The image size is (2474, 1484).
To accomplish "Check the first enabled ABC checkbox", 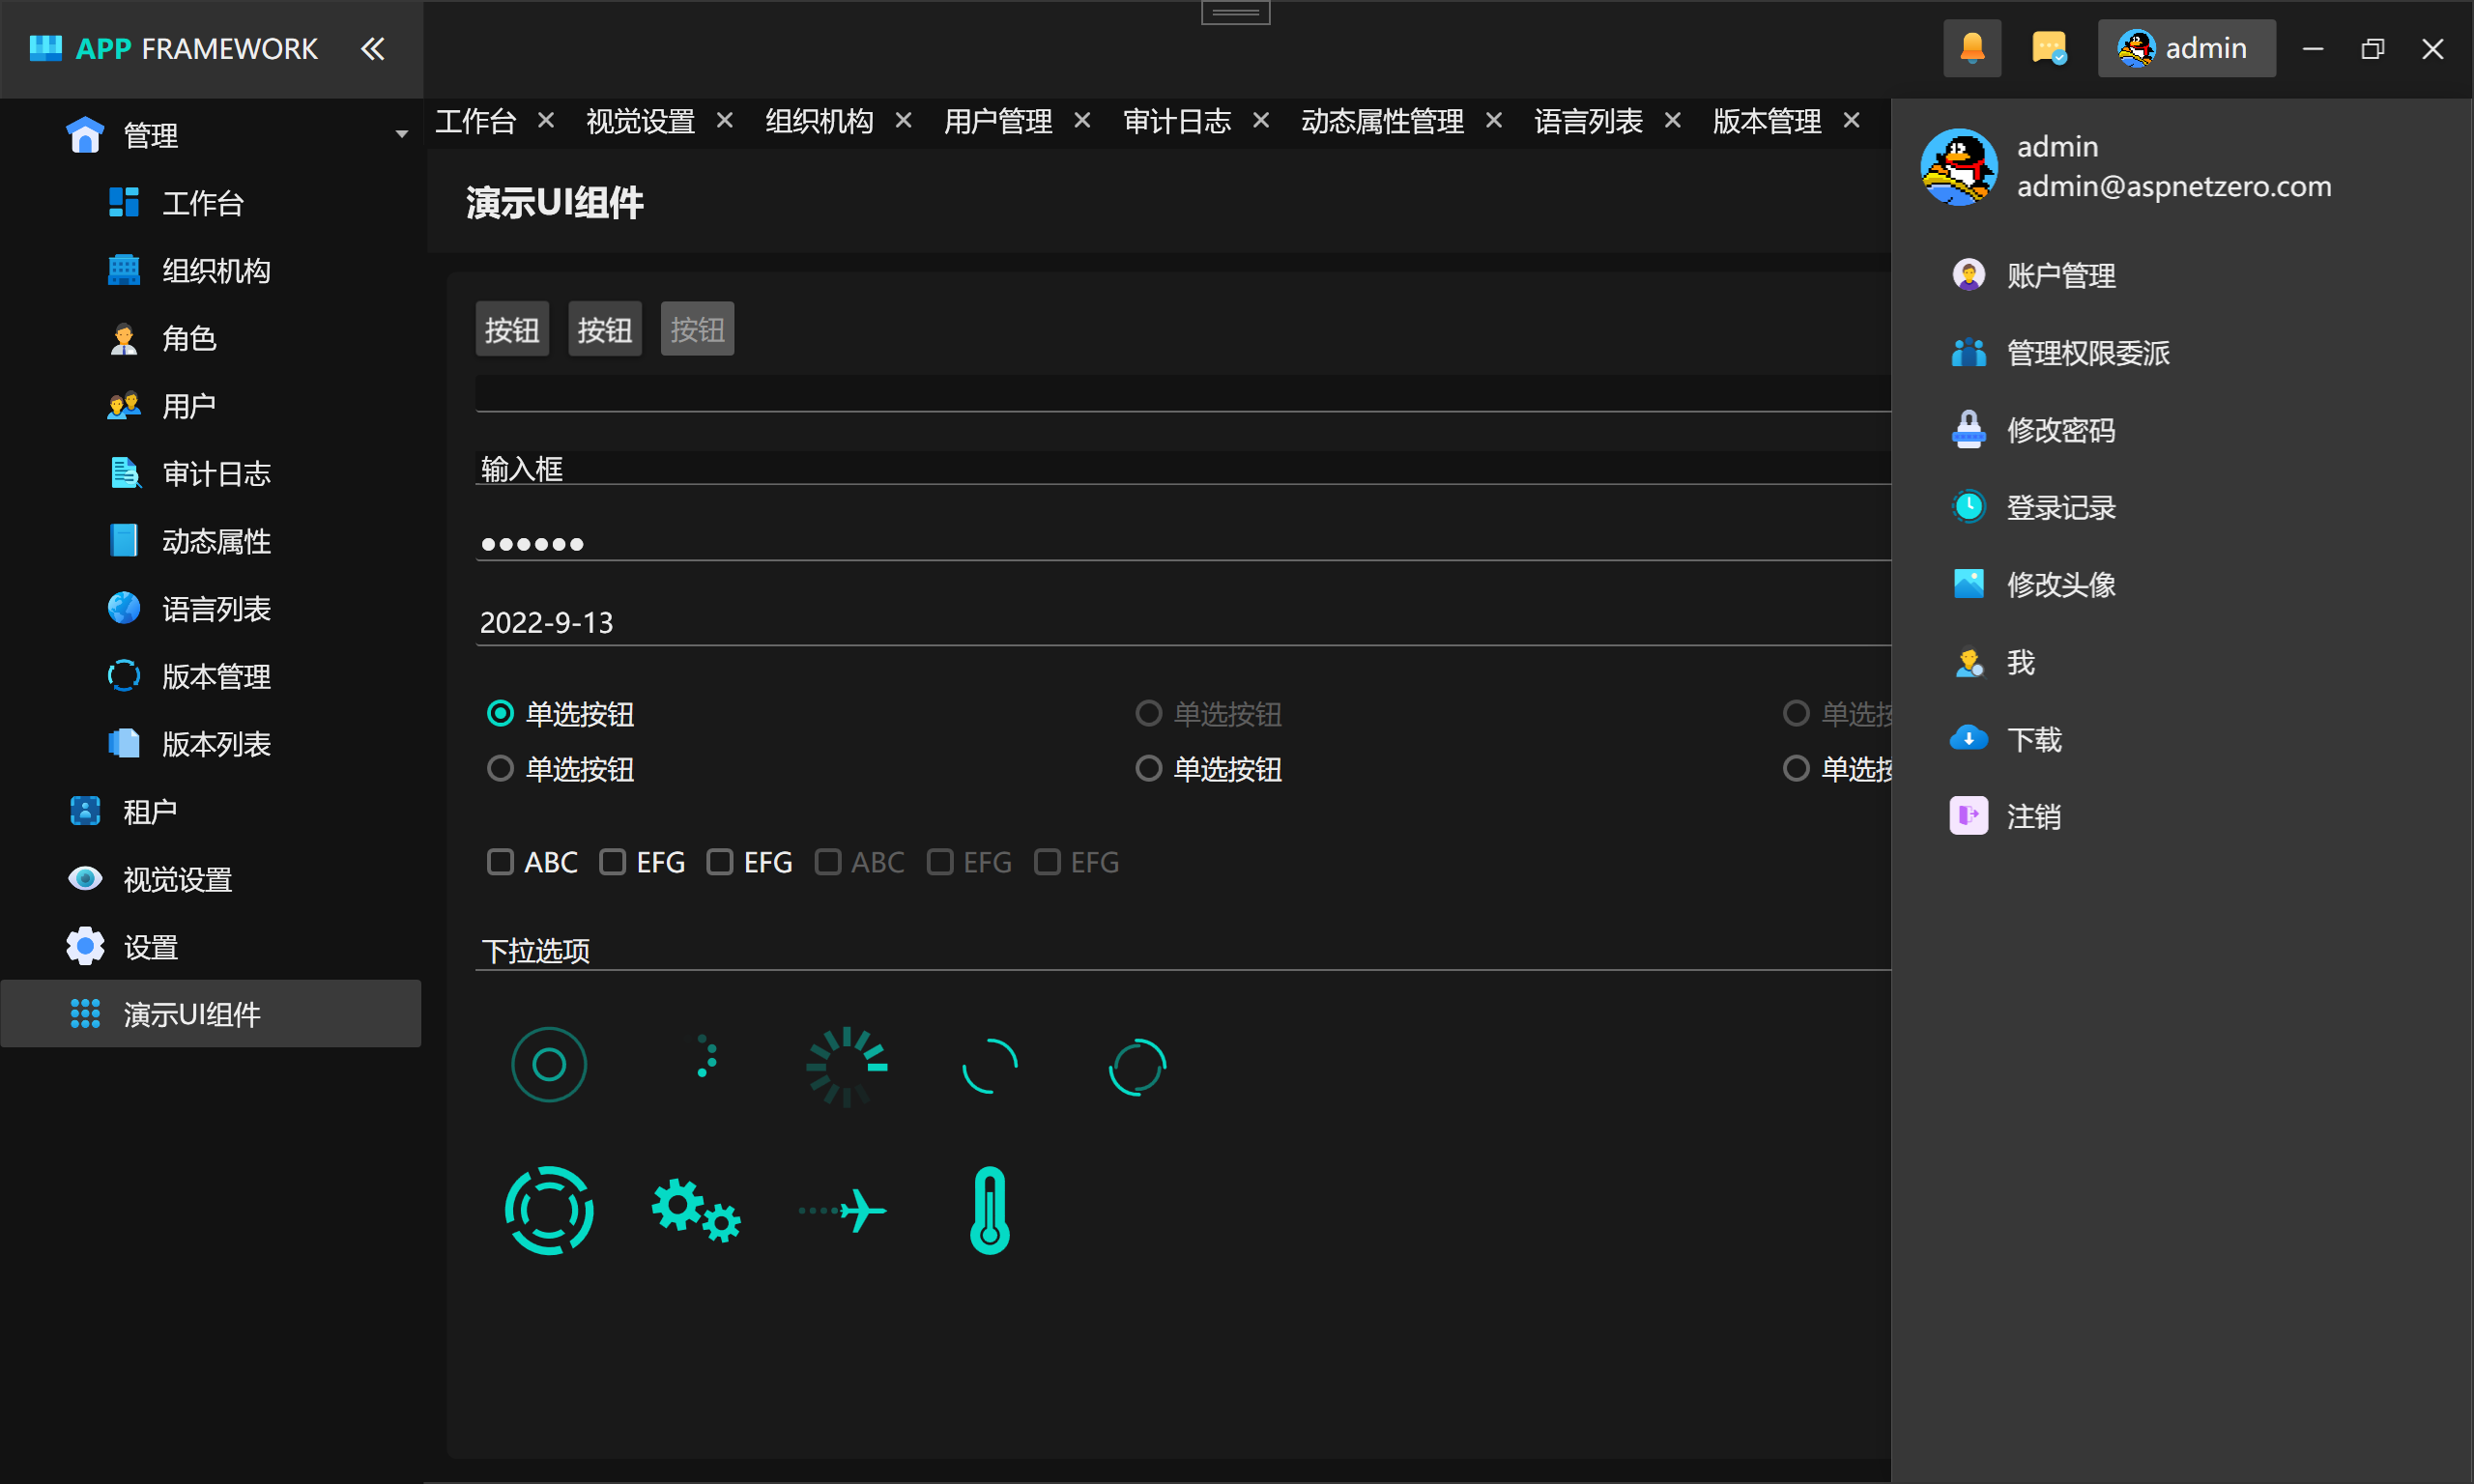I will click(x=500, y=862).
